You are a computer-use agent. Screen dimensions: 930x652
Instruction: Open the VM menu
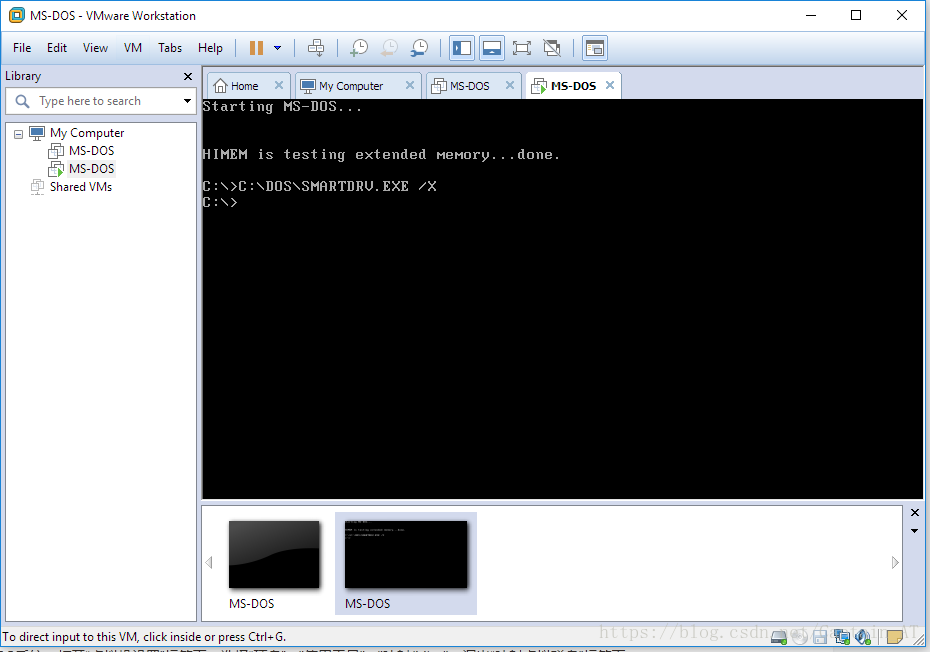coord(133,48)
